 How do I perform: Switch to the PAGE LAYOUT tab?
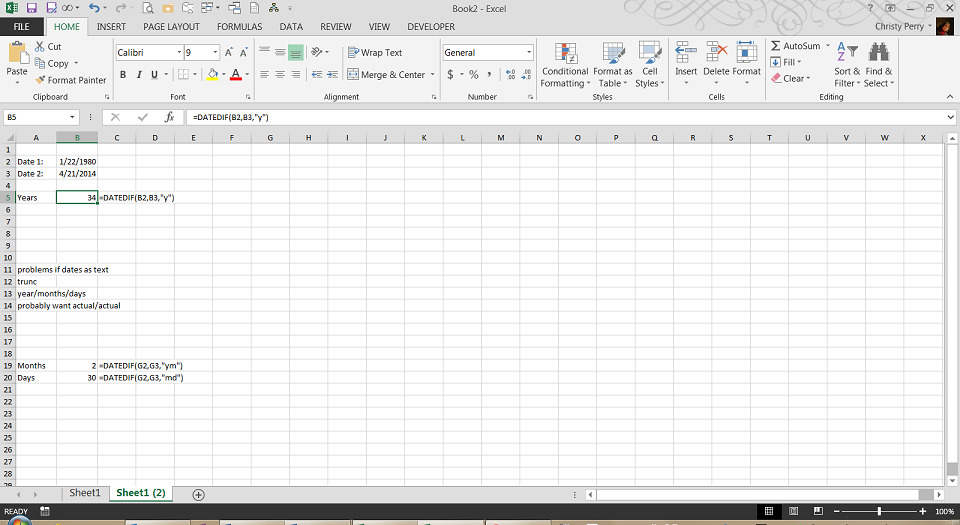[171, 27]
